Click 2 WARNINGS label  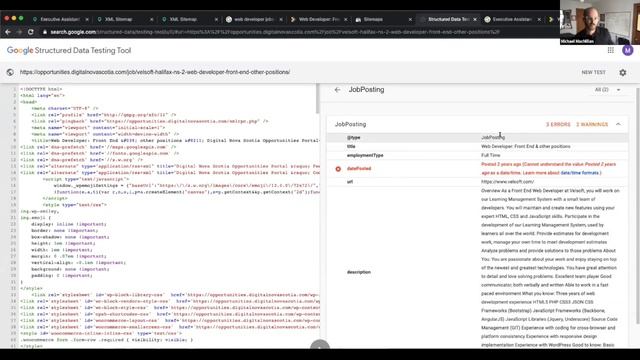(x=592, y=124)
